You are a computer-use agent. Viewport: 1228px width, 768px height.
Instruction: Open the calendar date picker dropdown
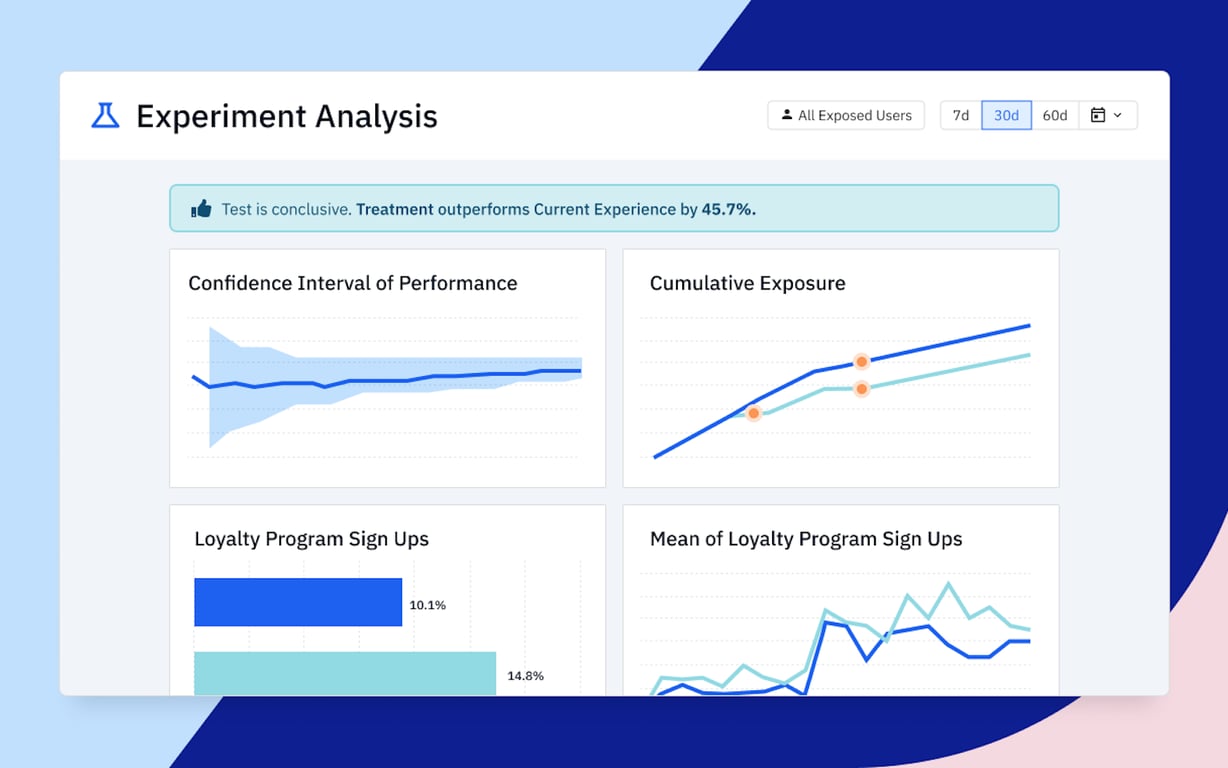(1107, 115)
